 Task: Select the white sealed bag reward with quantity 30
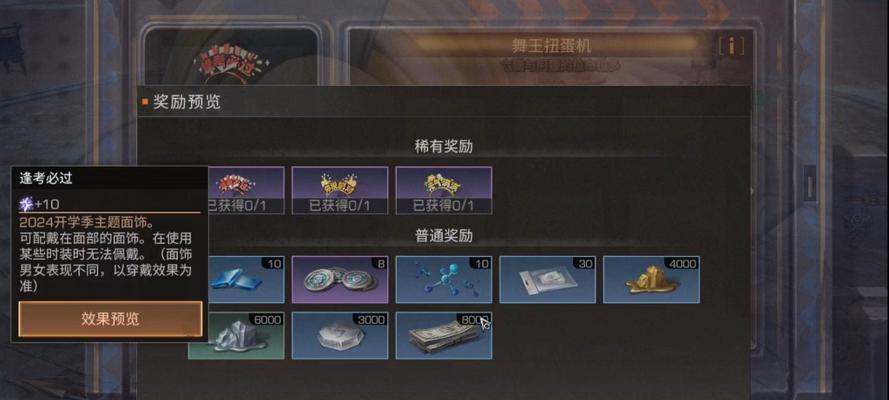pos(547,279)
